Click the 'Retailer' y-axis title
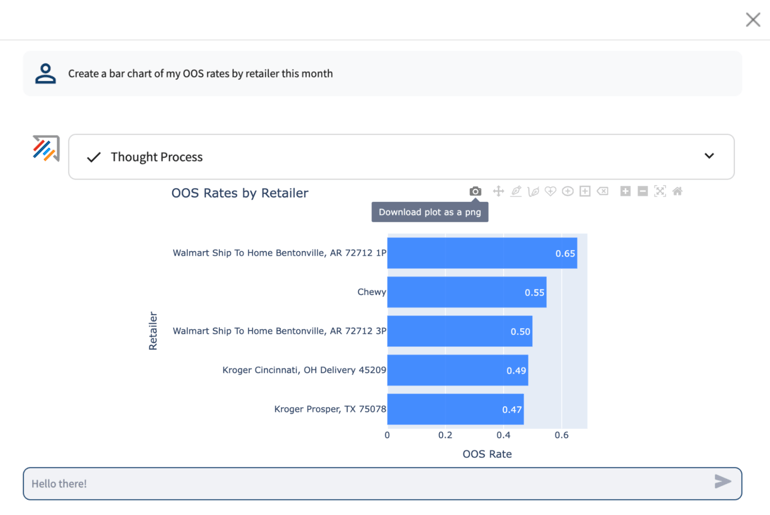770x515 pixels. click(x=153, y=331)
